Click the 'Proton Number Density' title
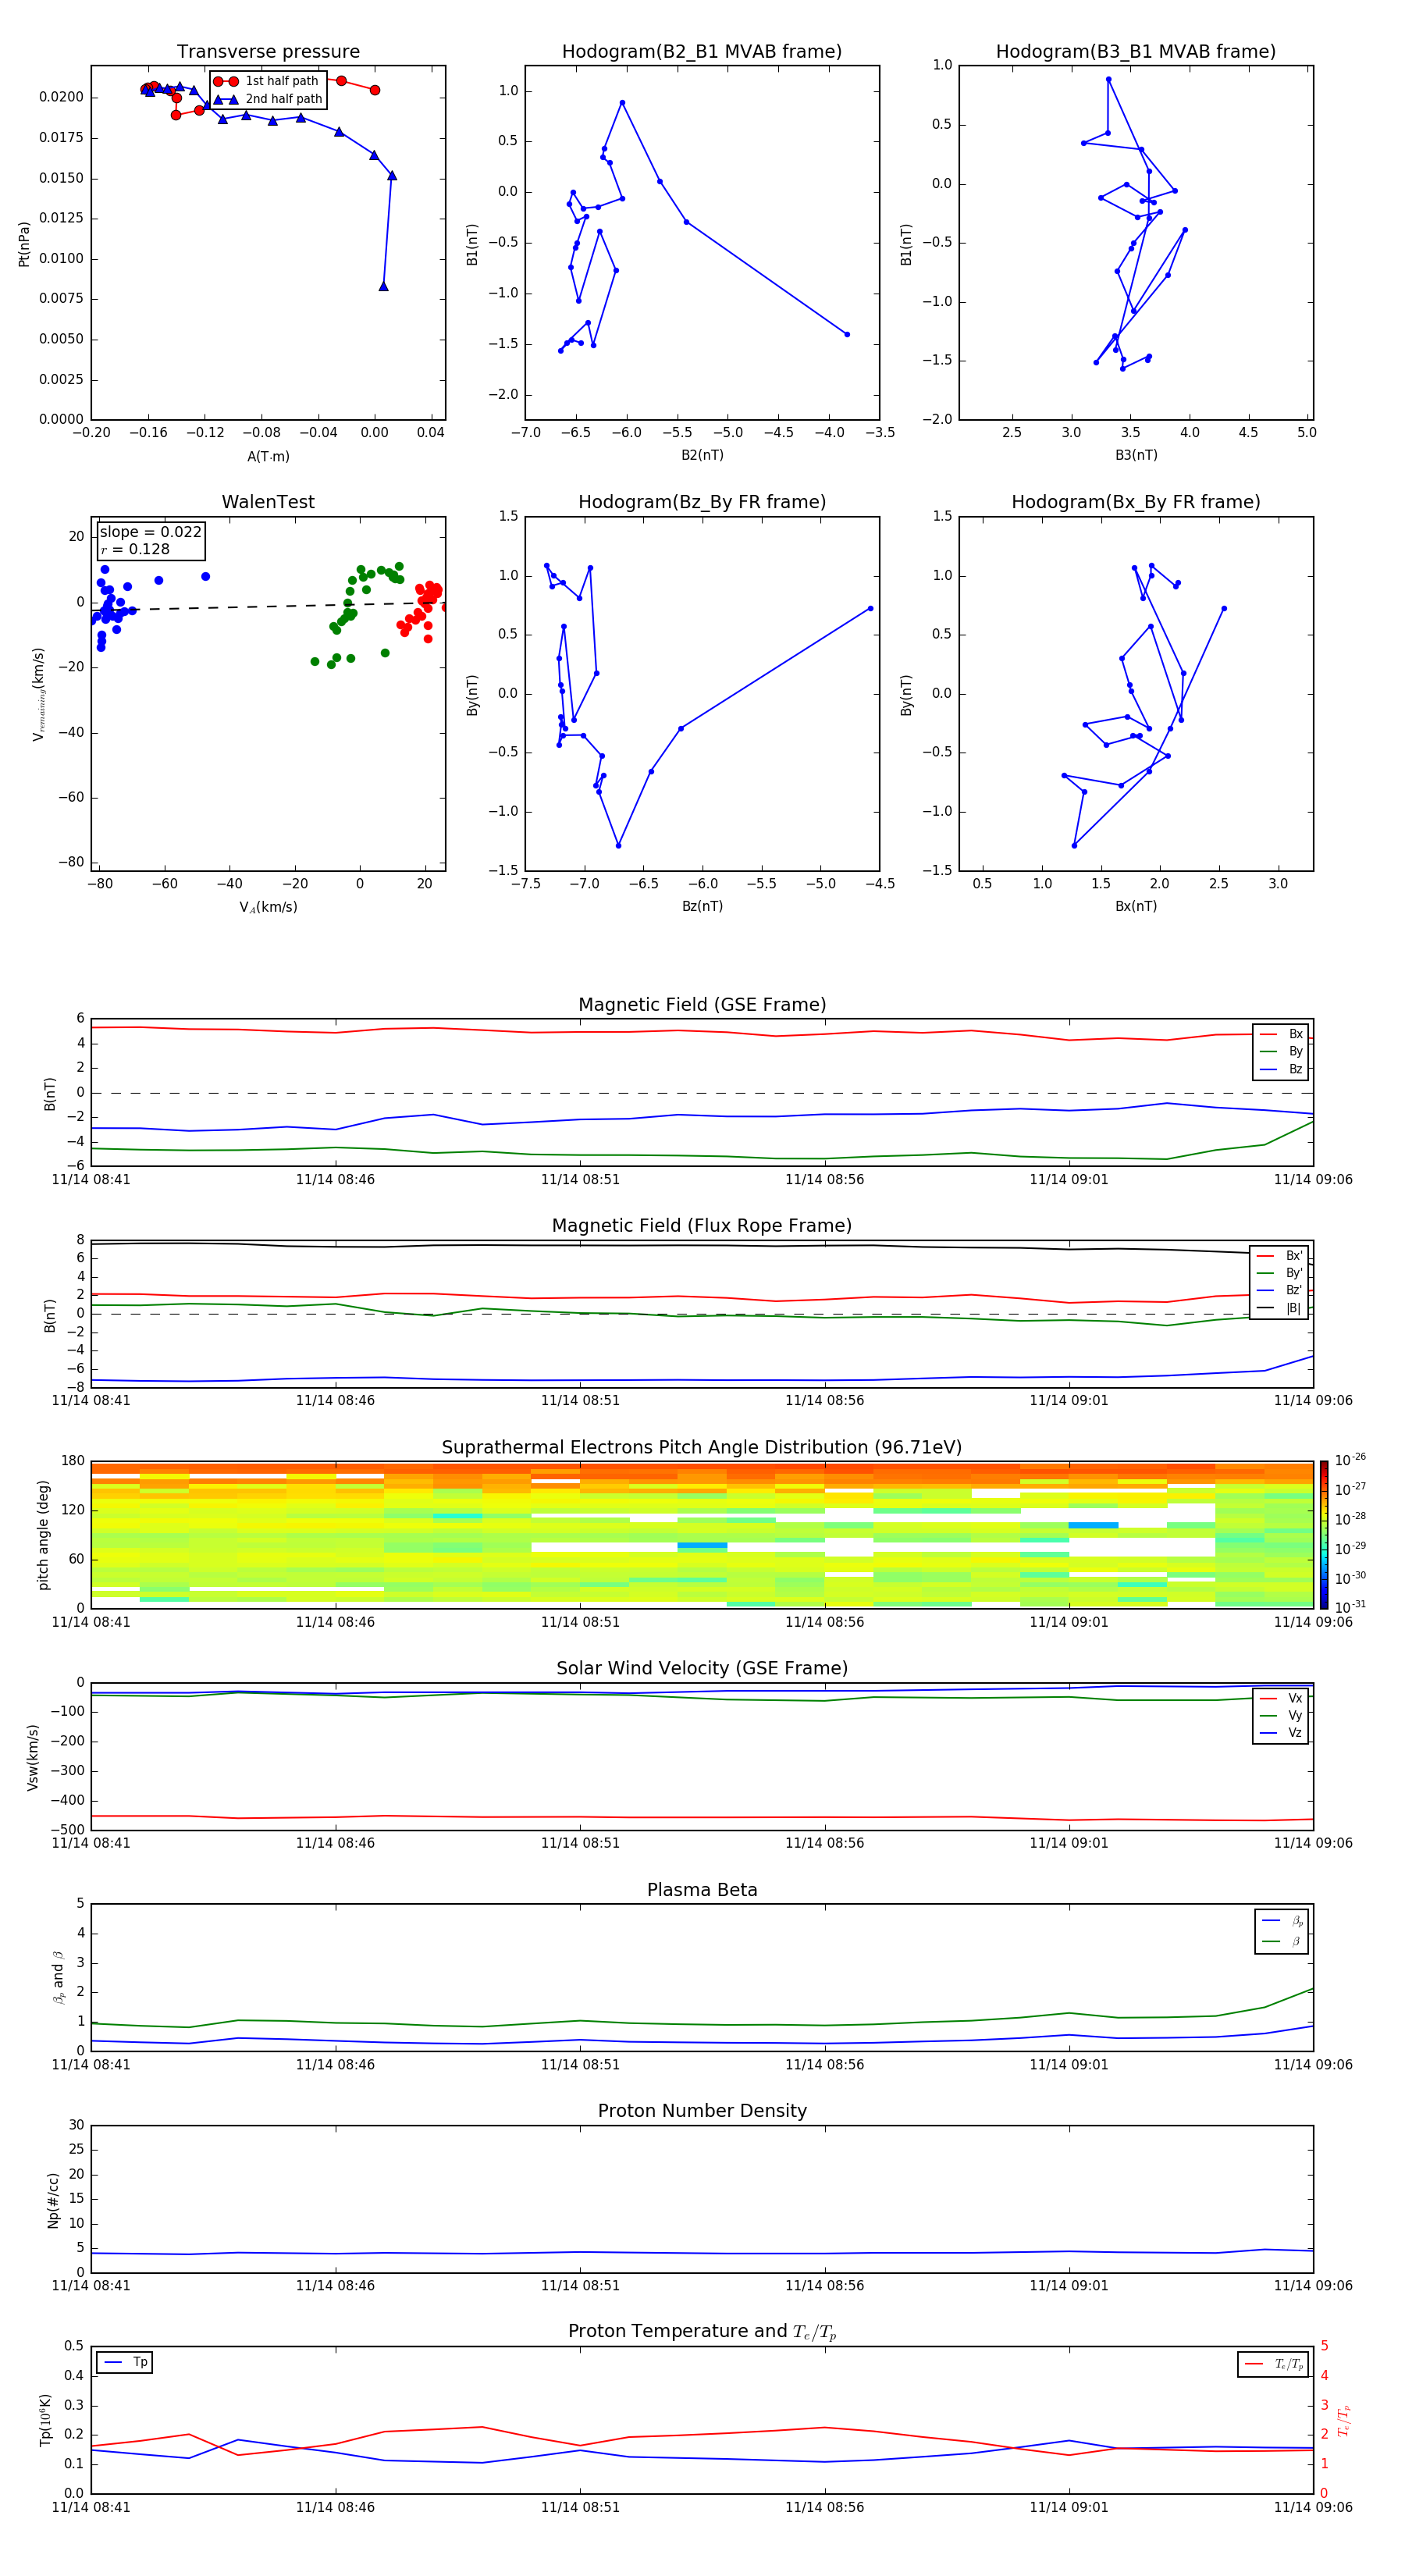 [x=702, y=2111]
